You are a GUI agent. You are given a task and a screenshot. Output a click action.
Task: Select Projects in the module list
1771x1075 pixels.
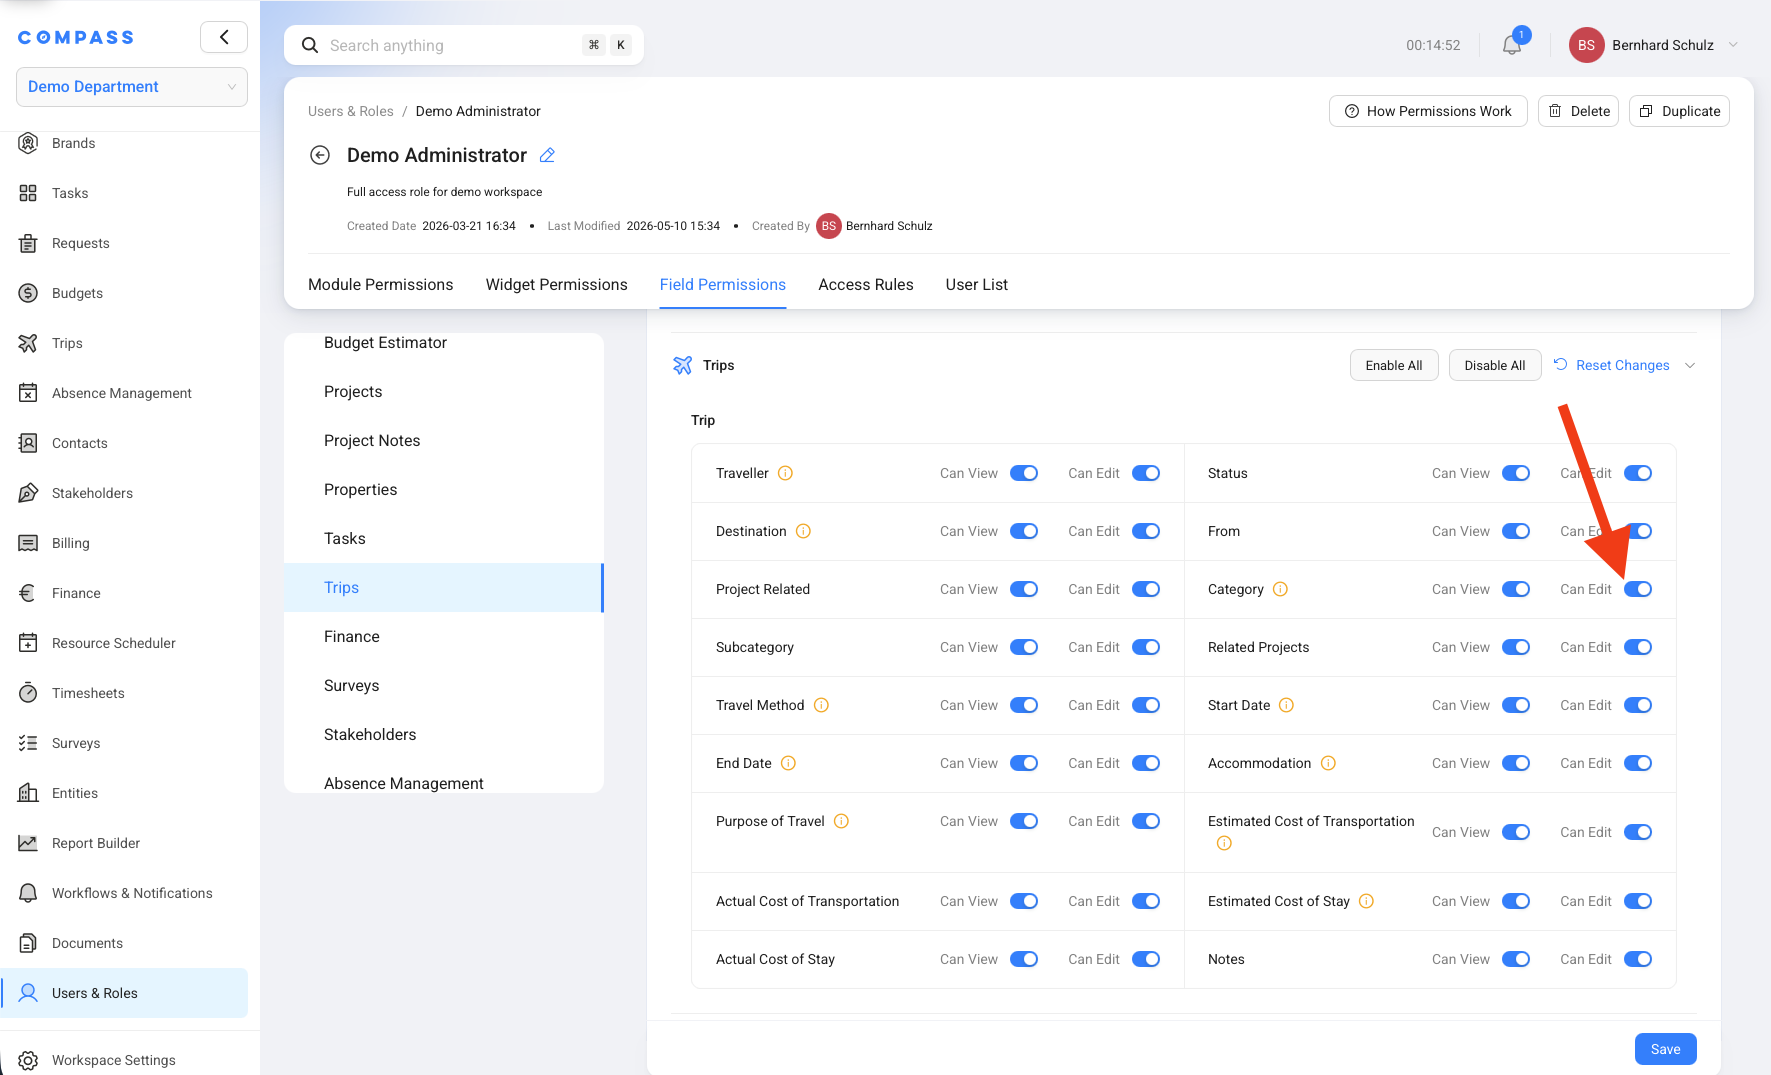(444, 392)
